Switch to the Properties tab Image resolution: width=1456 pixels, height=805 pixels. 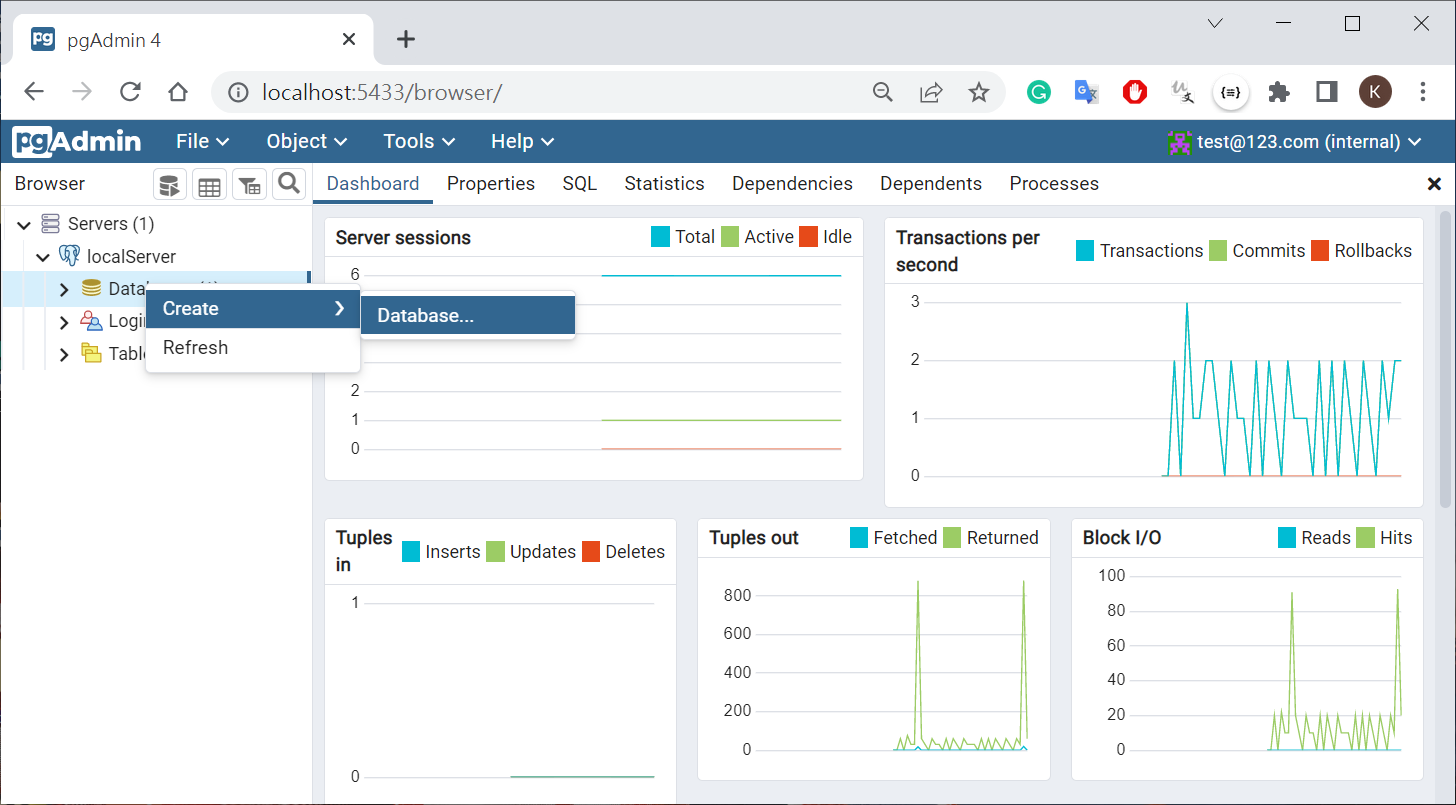pos(490,184)
